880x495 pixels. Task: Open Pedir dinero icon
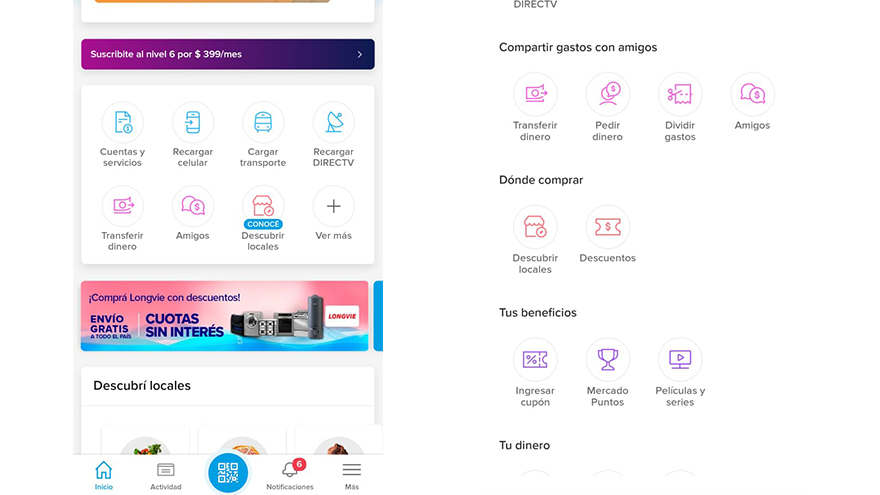coord(607,94)
